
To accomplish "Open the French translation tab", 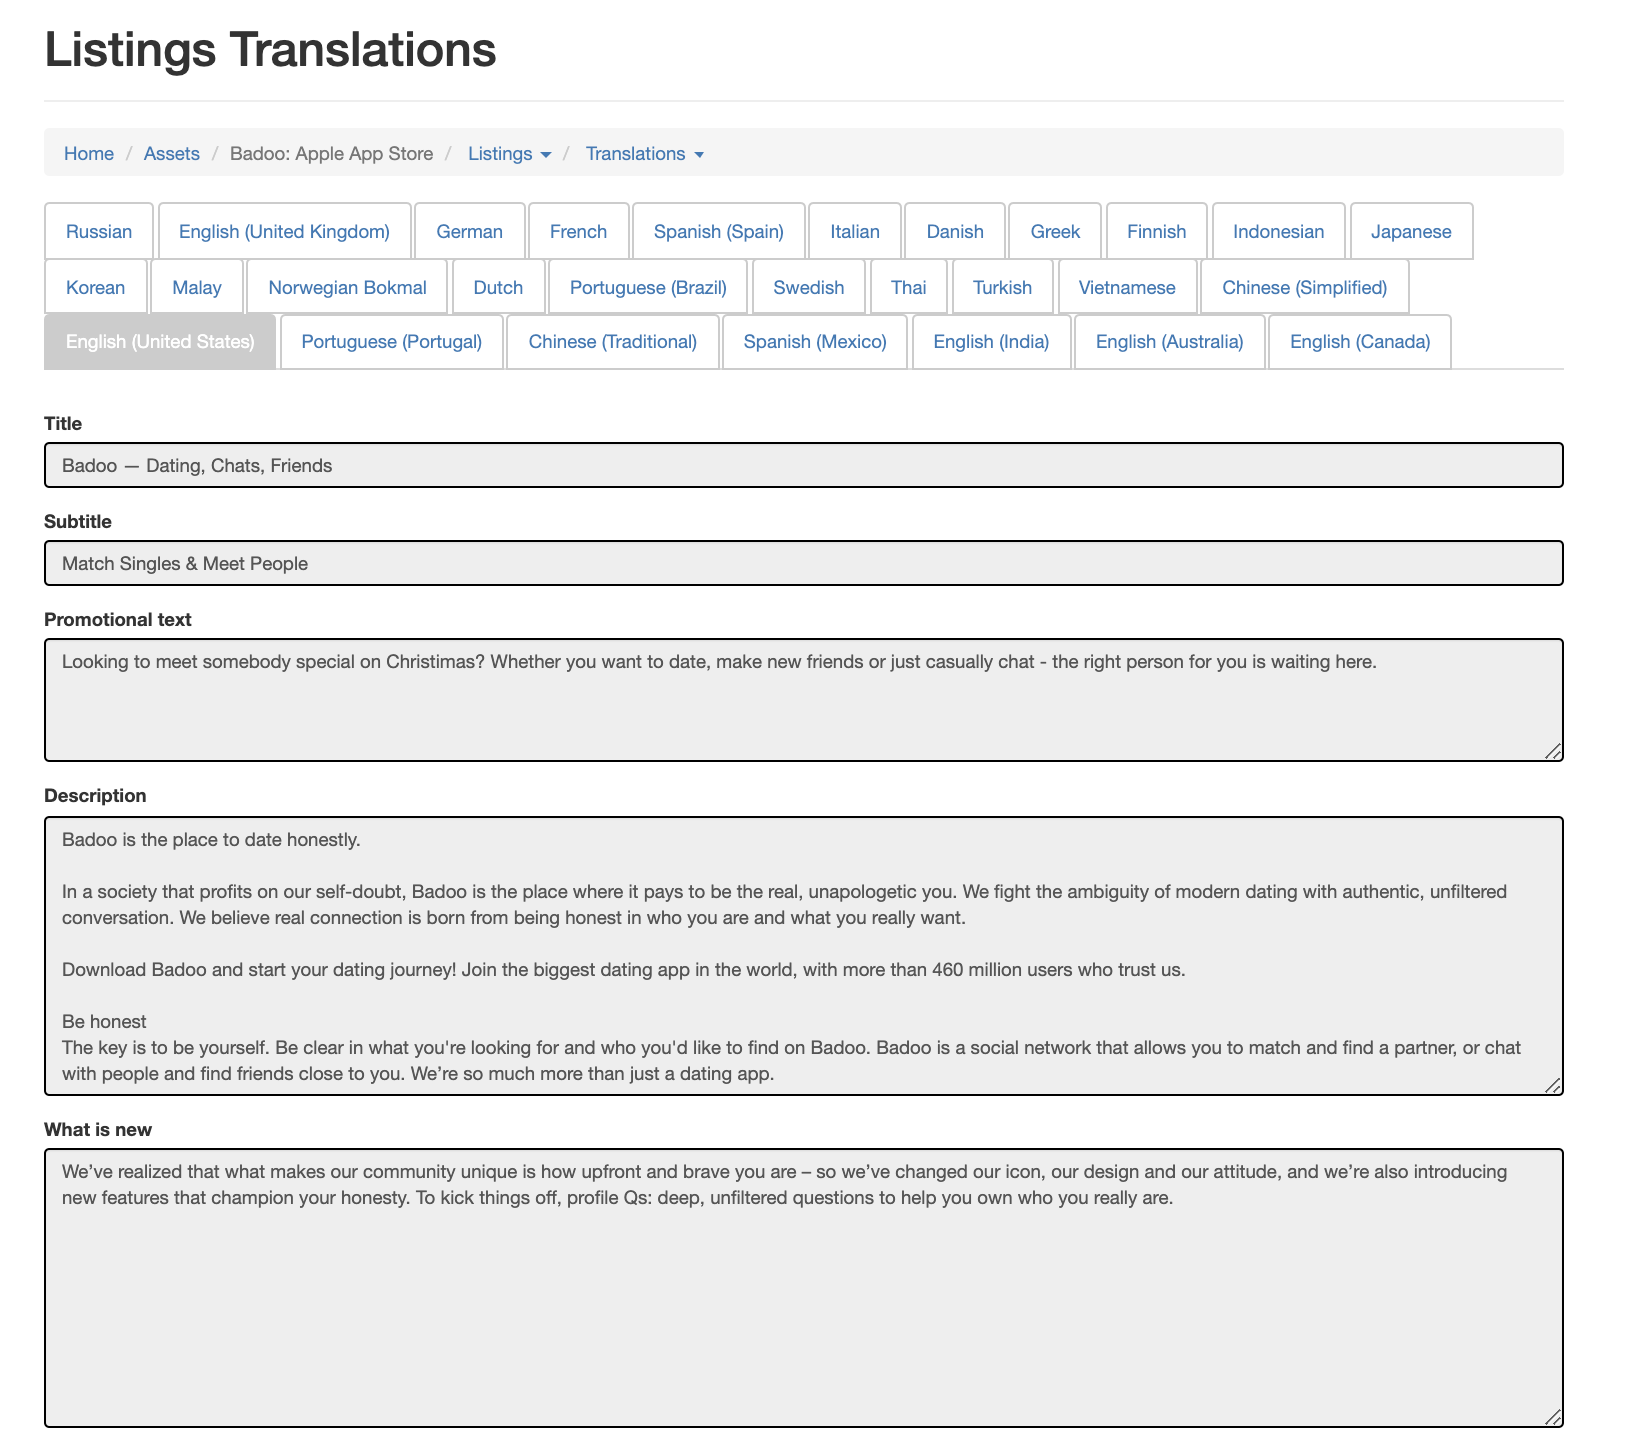I will tap(579, 231).
